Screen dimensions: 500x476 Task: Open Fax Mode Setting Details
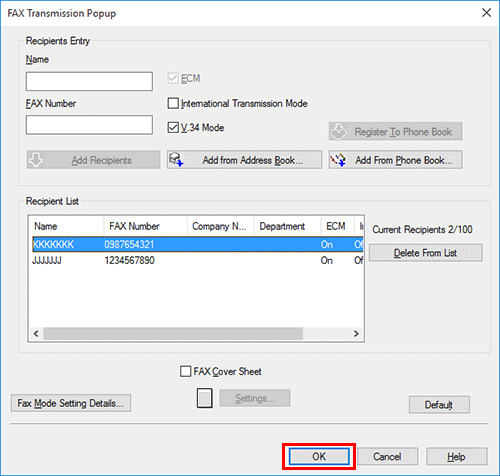(71, 403)
